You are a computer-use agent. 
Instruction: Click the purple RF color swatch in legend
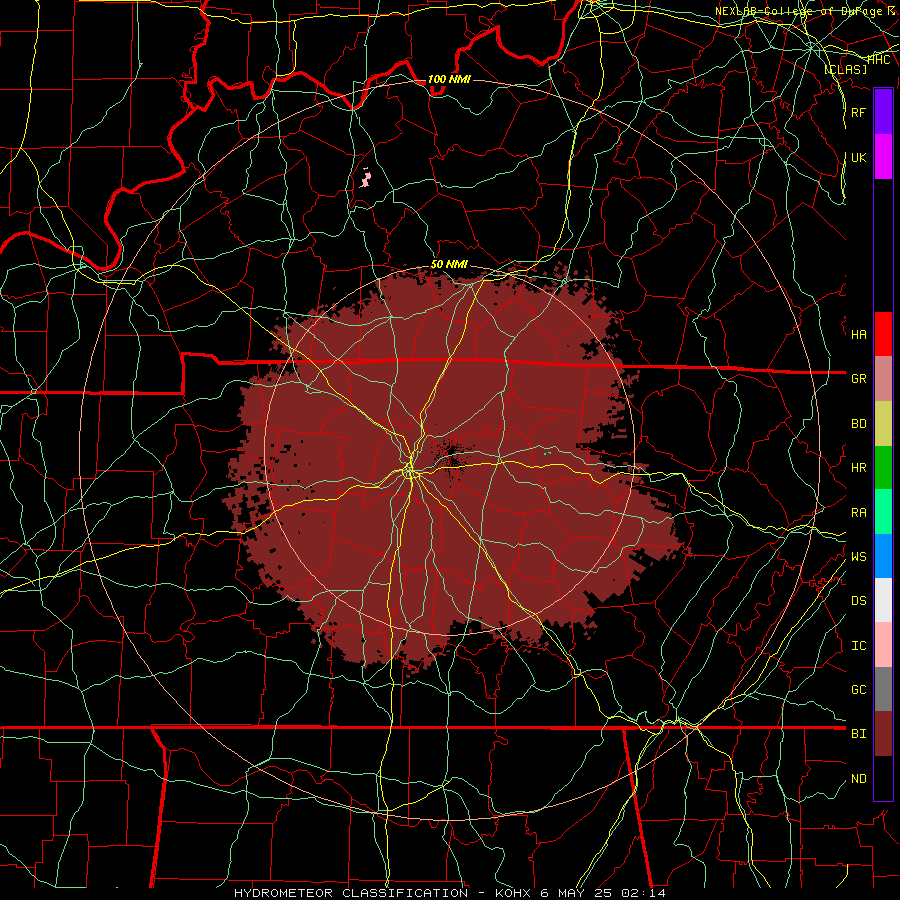883,112
